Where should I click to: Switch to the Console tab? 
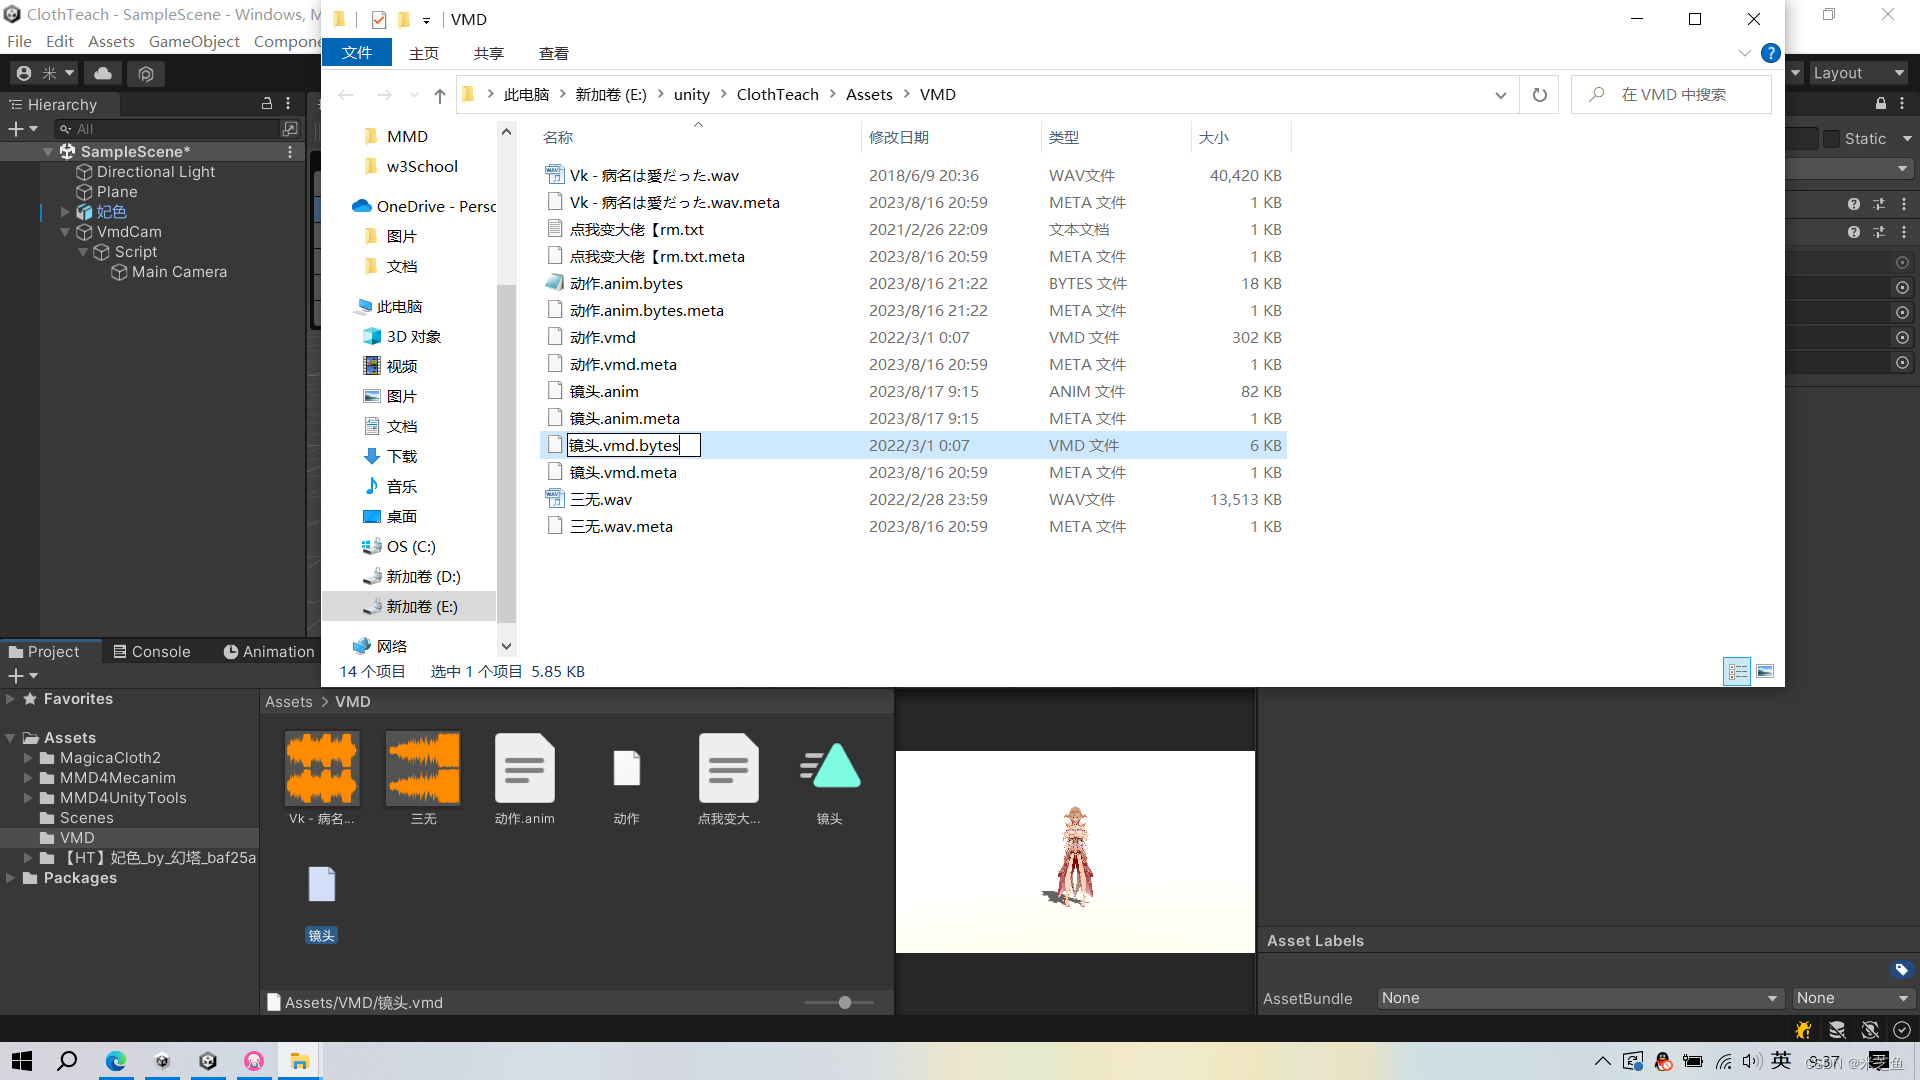point(152,652)
